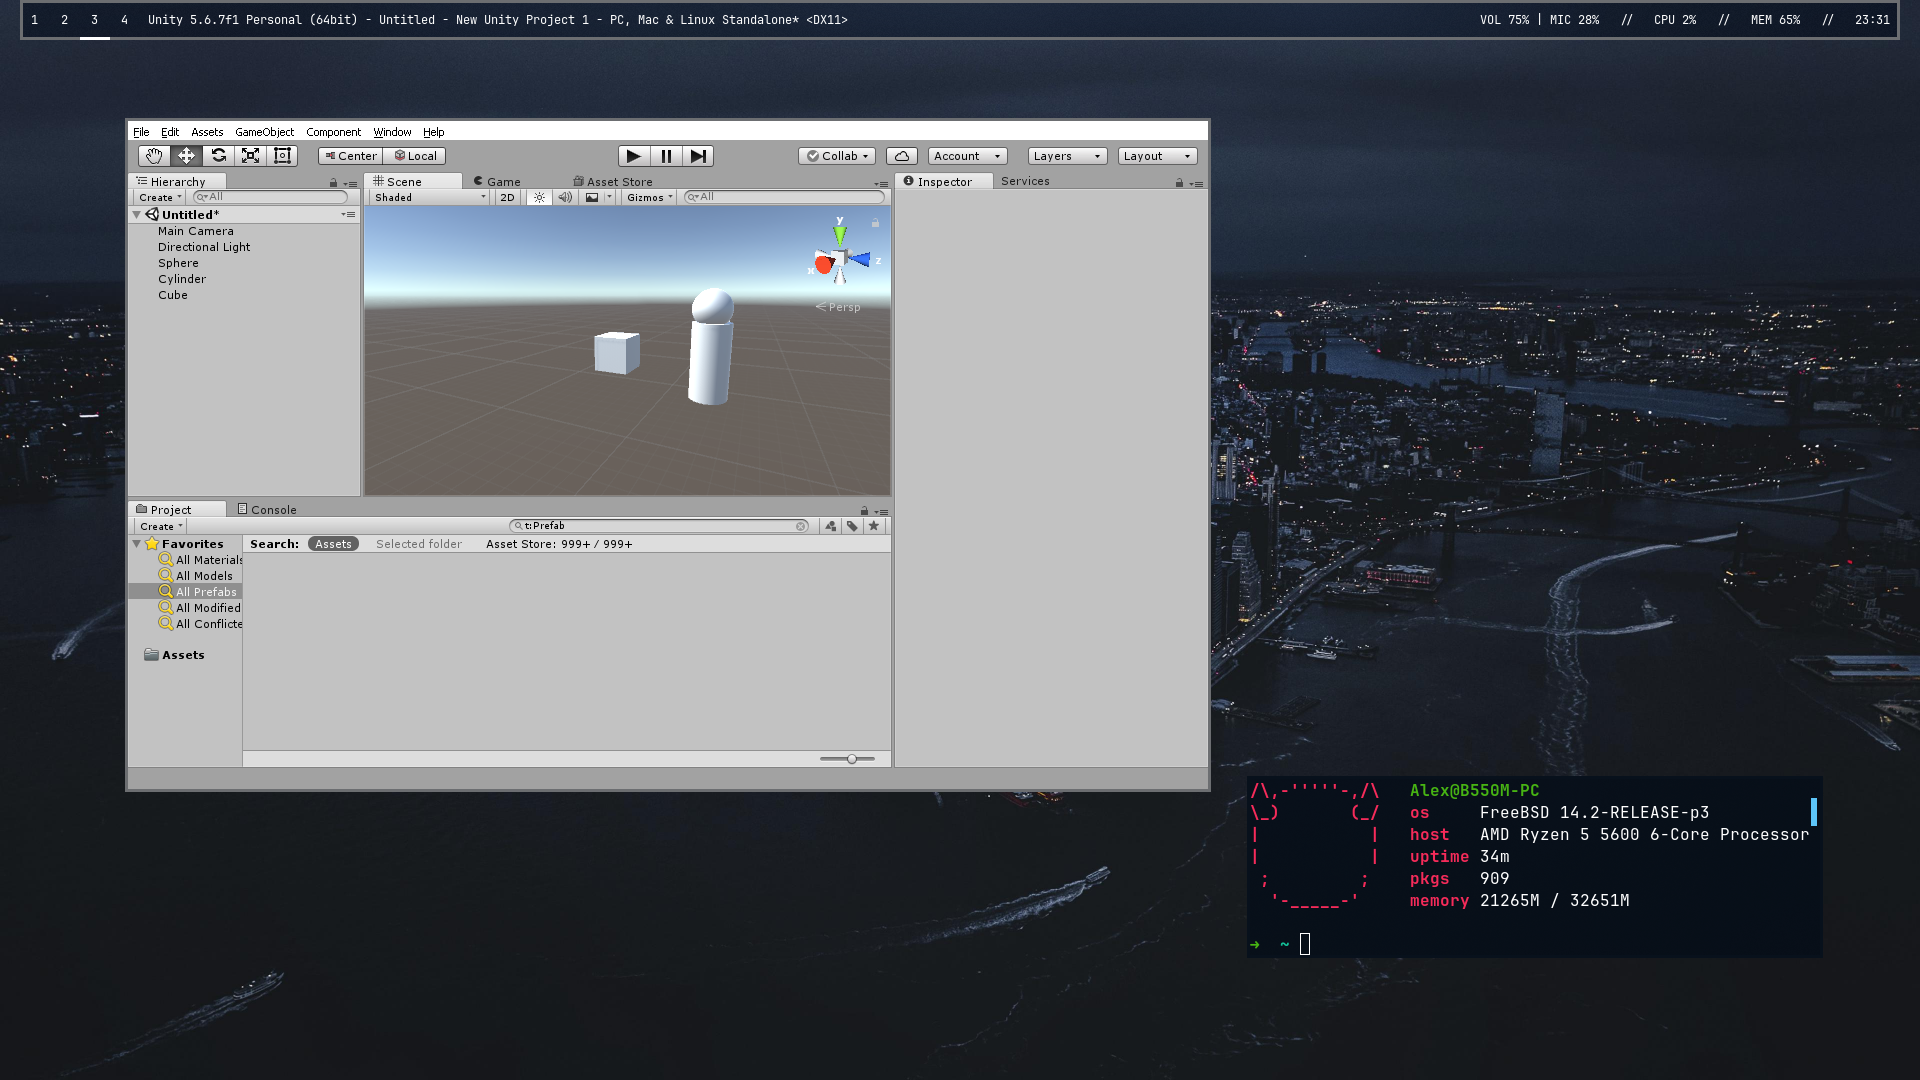Save search with star icon
This screenshot has width=1920, height=1080.
pyautogui.click(x=874, y=526)
